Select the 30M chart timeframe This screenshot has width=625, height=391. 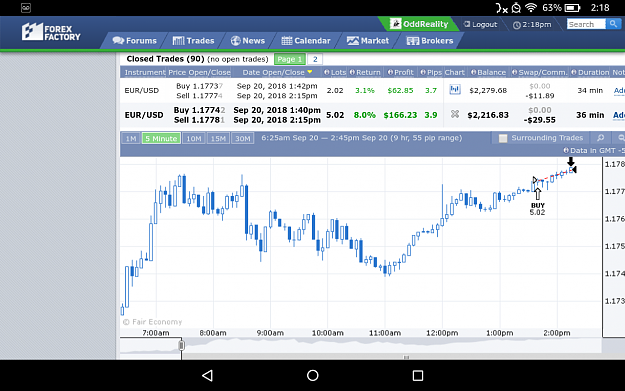(243, 138)
